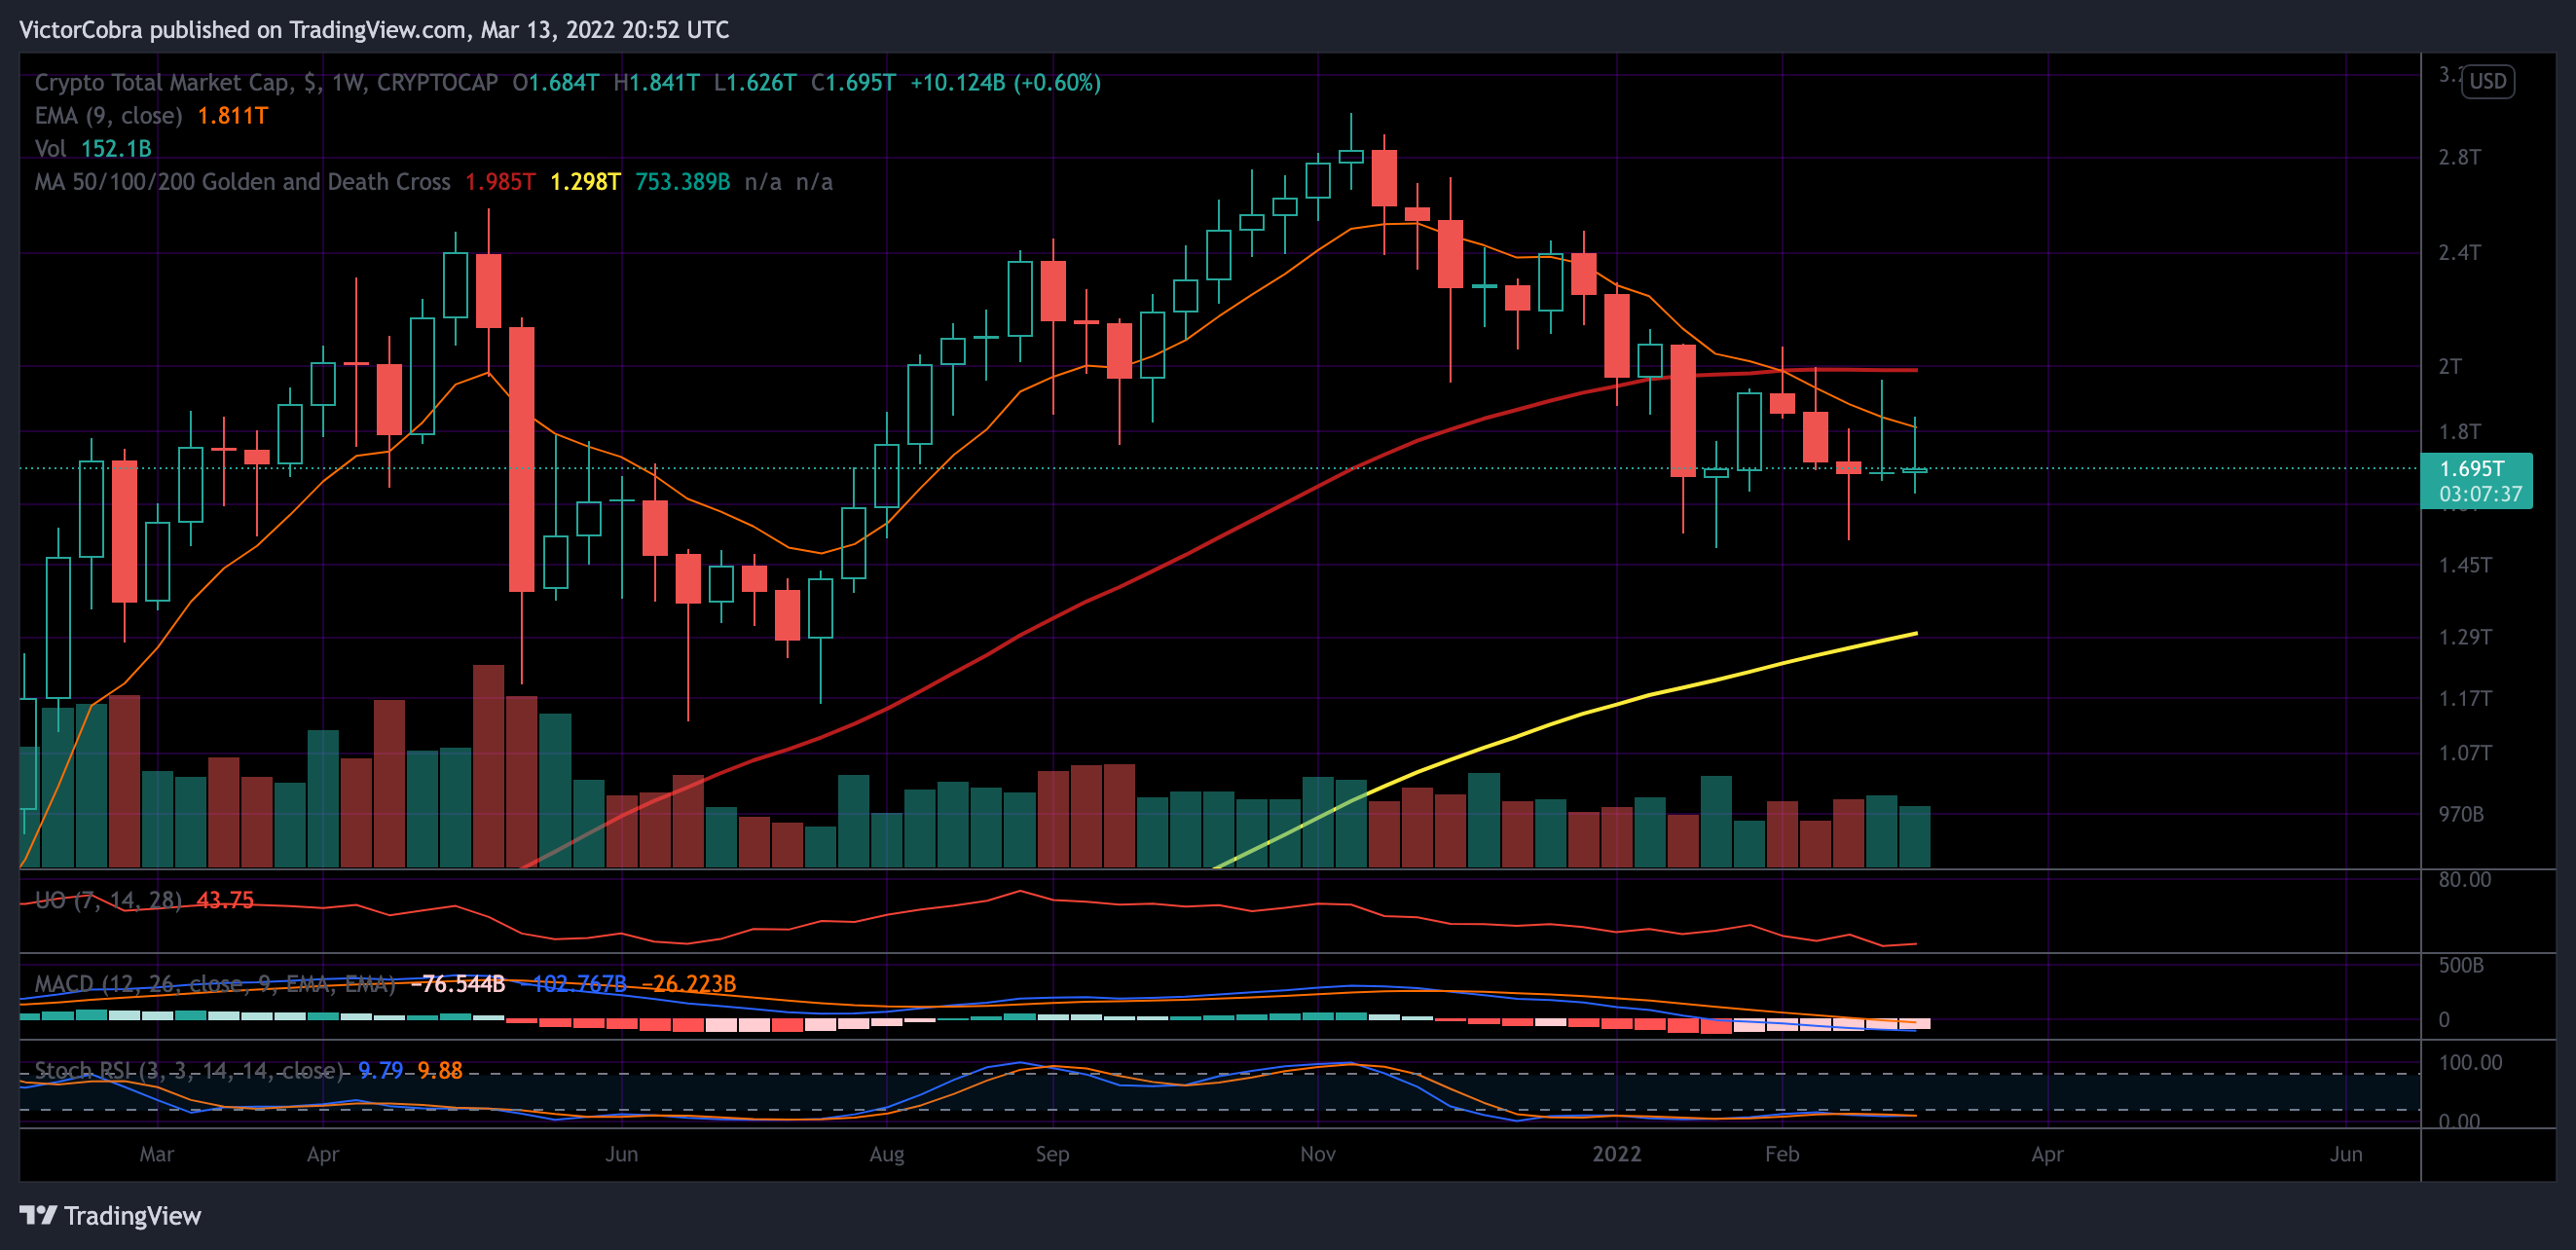
Task: Select the UO (7, 14, 28) indicator label
Action: (x=108, y=900)
